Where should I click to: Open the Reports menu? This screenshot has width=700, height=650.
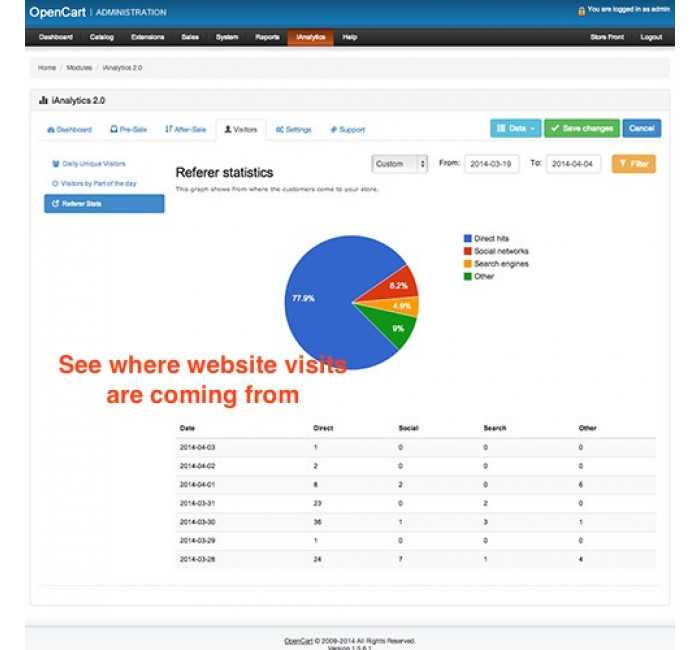267,37
